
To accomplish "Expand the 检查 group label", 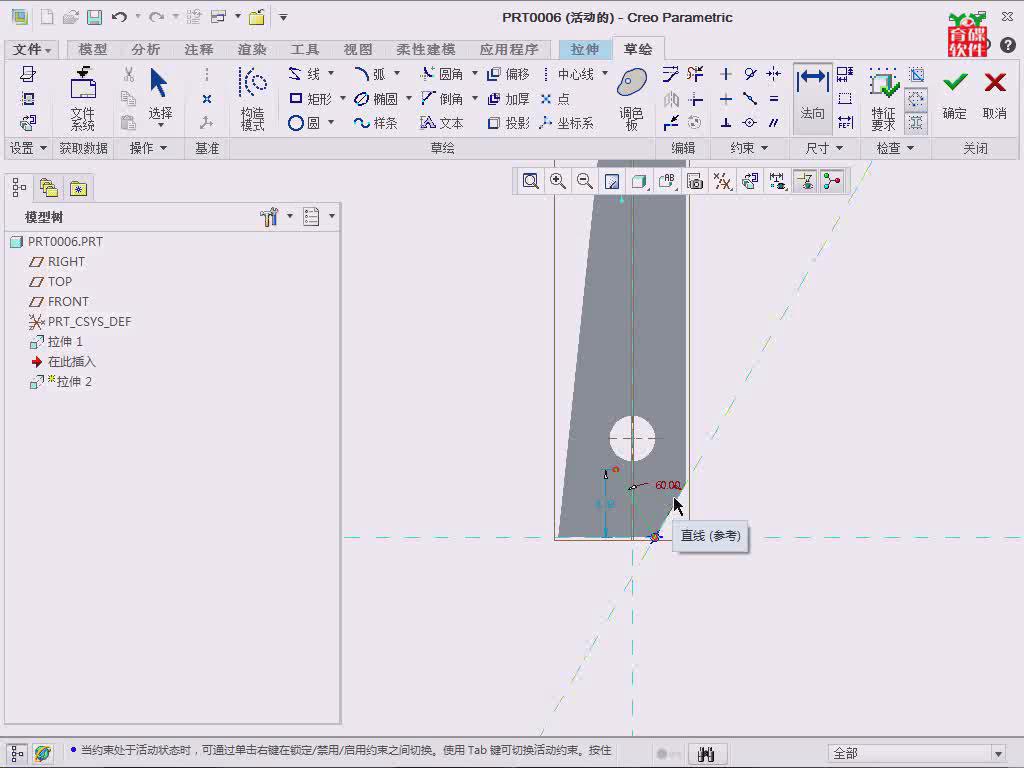I will click(x=895, y=148).
